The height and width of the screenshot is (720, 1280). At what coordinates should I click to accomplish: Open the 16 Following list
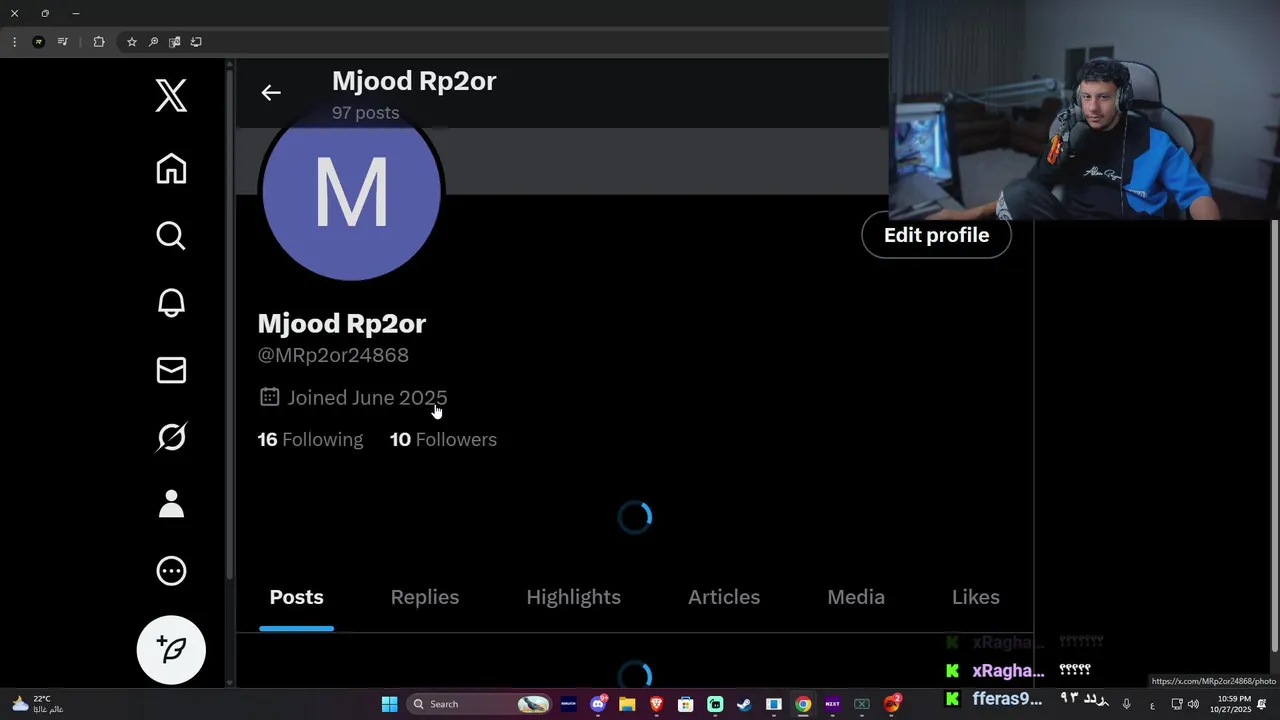[311, 440]
